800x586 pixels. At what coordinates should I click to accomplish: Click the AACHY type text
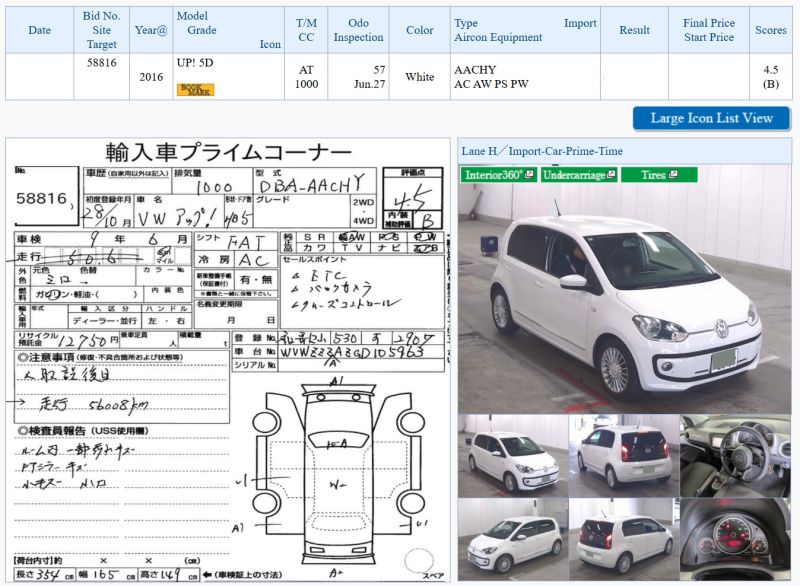[x=475, y=70]
